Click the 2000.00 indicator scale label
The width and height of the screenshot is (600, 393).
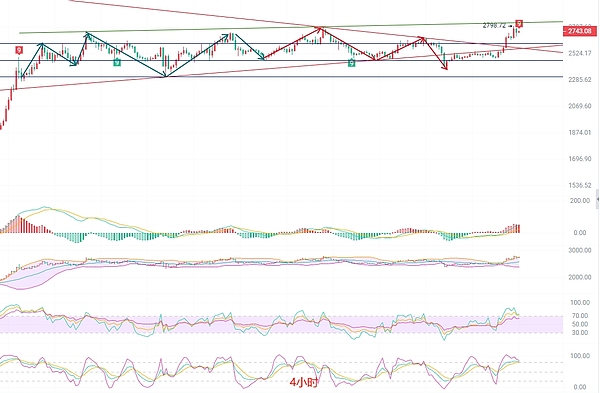tap(580, 277)
